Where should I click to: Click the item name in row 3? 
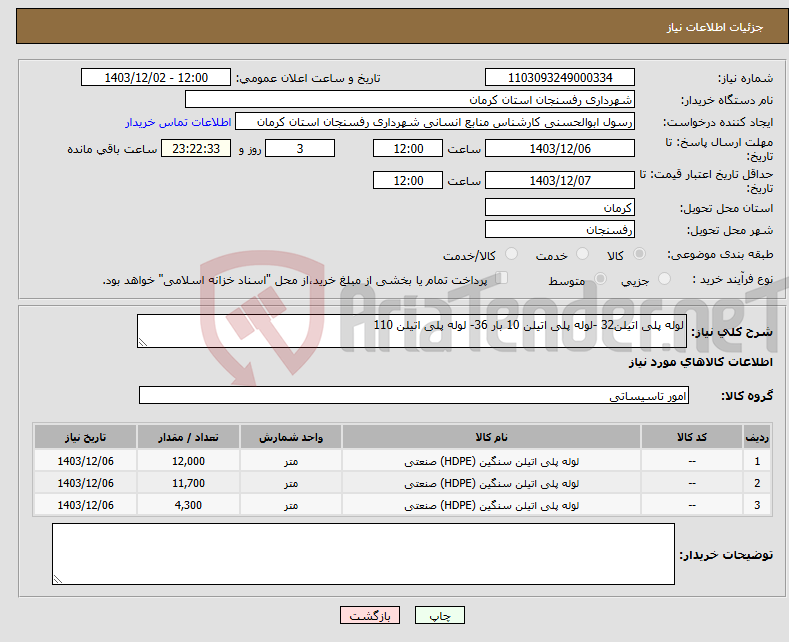(492, 505)
